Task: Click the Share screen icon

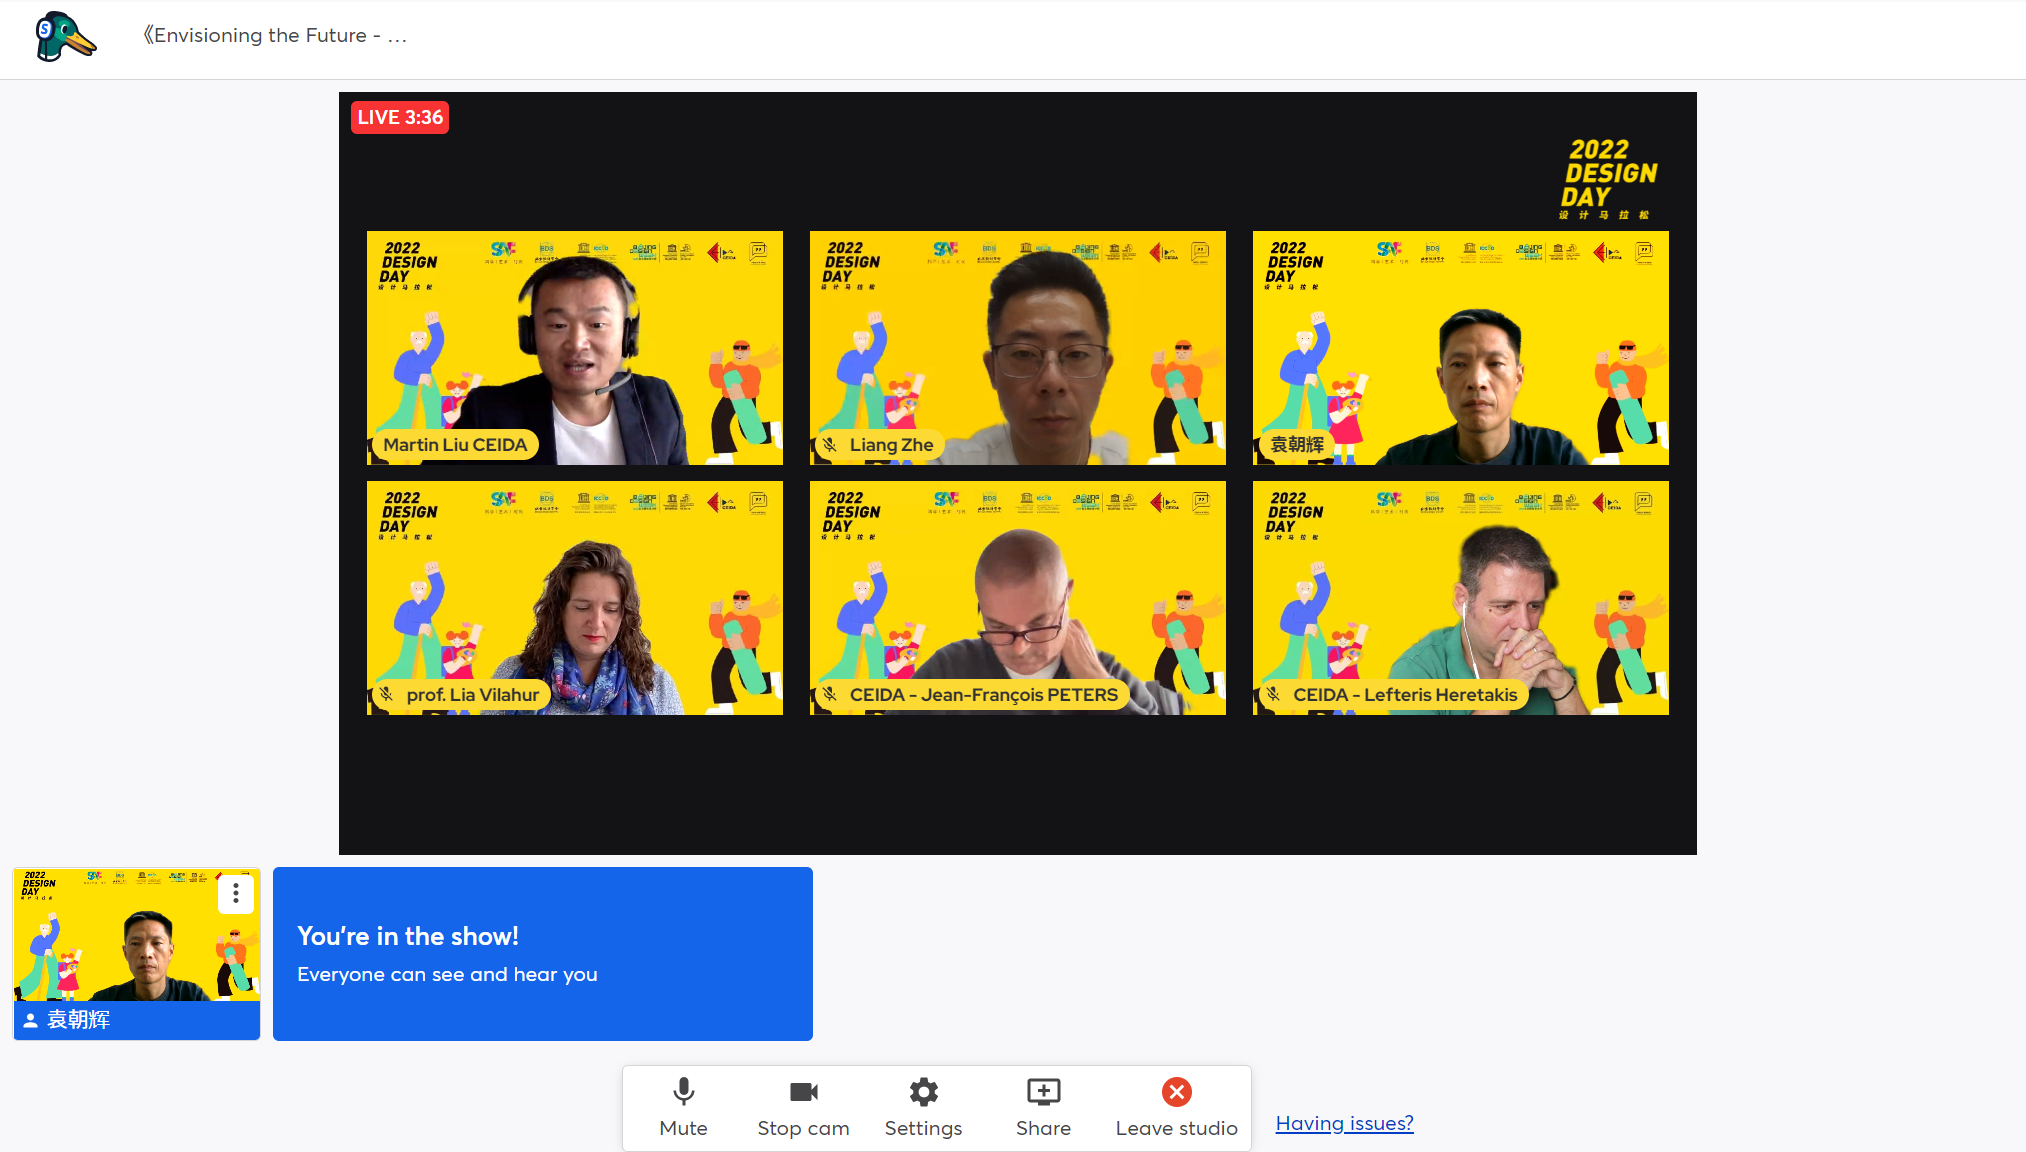Action: point(1043,1091)
